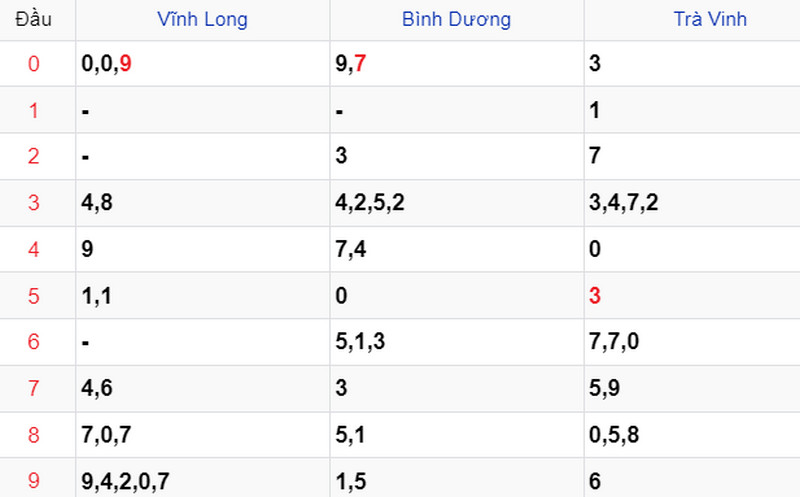Open the Vĩnh Long column header link
Screen dimensions: 800x497
[x=202, y=19]
